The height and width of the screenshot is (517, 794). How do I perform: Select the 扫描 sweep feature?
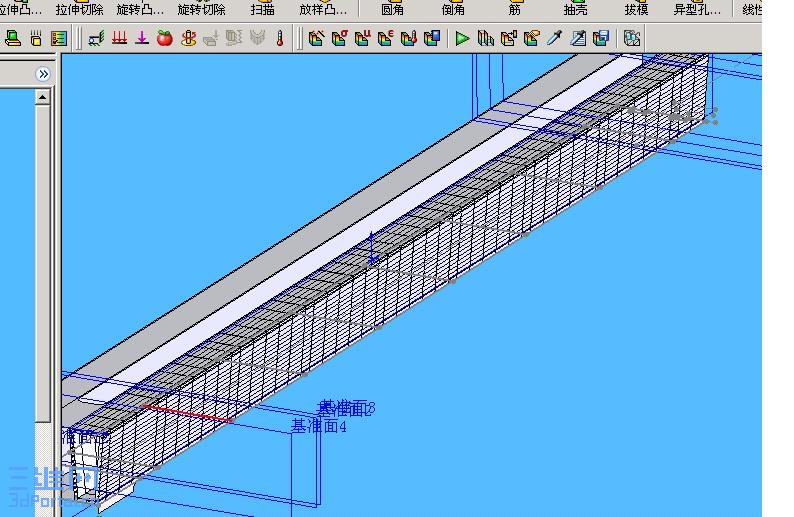(x=262, y=10)
